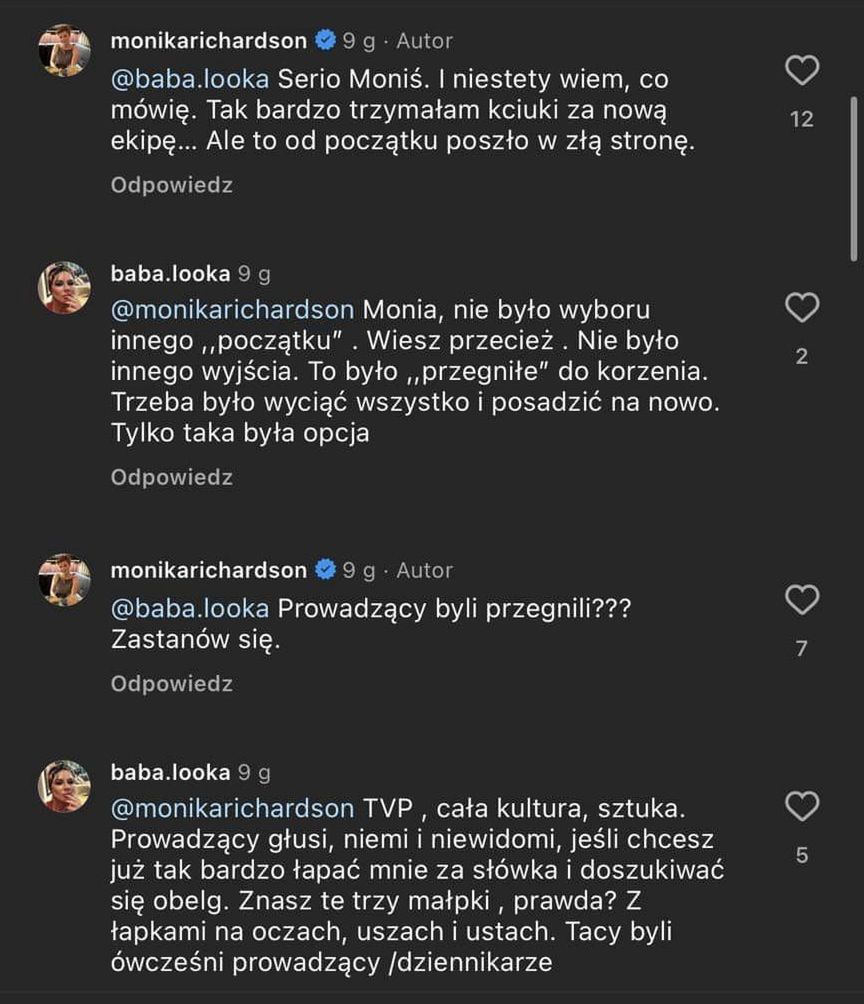Click baba.looka's avatar beside "Monia, nie było wyboru"

click(64, 288)
